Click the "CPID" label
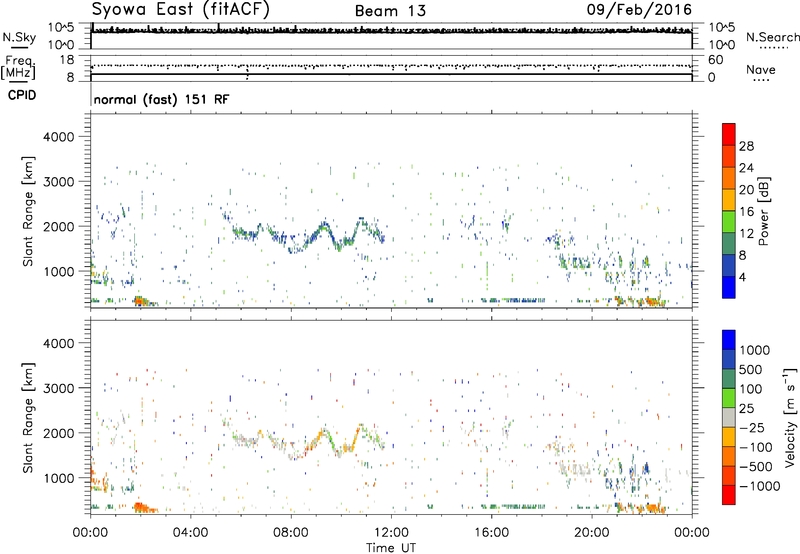 (22, 95)
